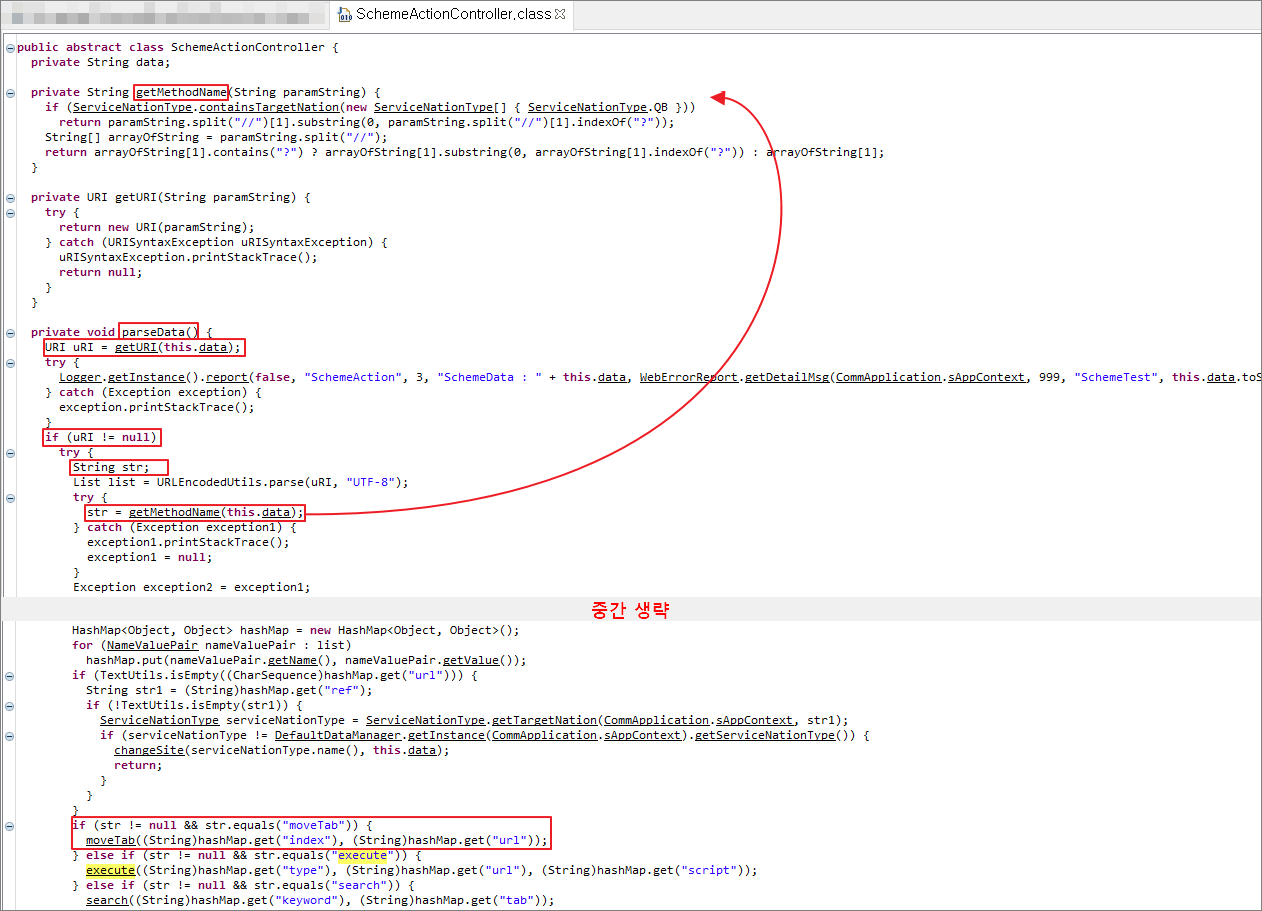This screenshot has height=911, width=1262.
Task: Collapse the try block inside getURI
Action: click(x=10, y=212)
